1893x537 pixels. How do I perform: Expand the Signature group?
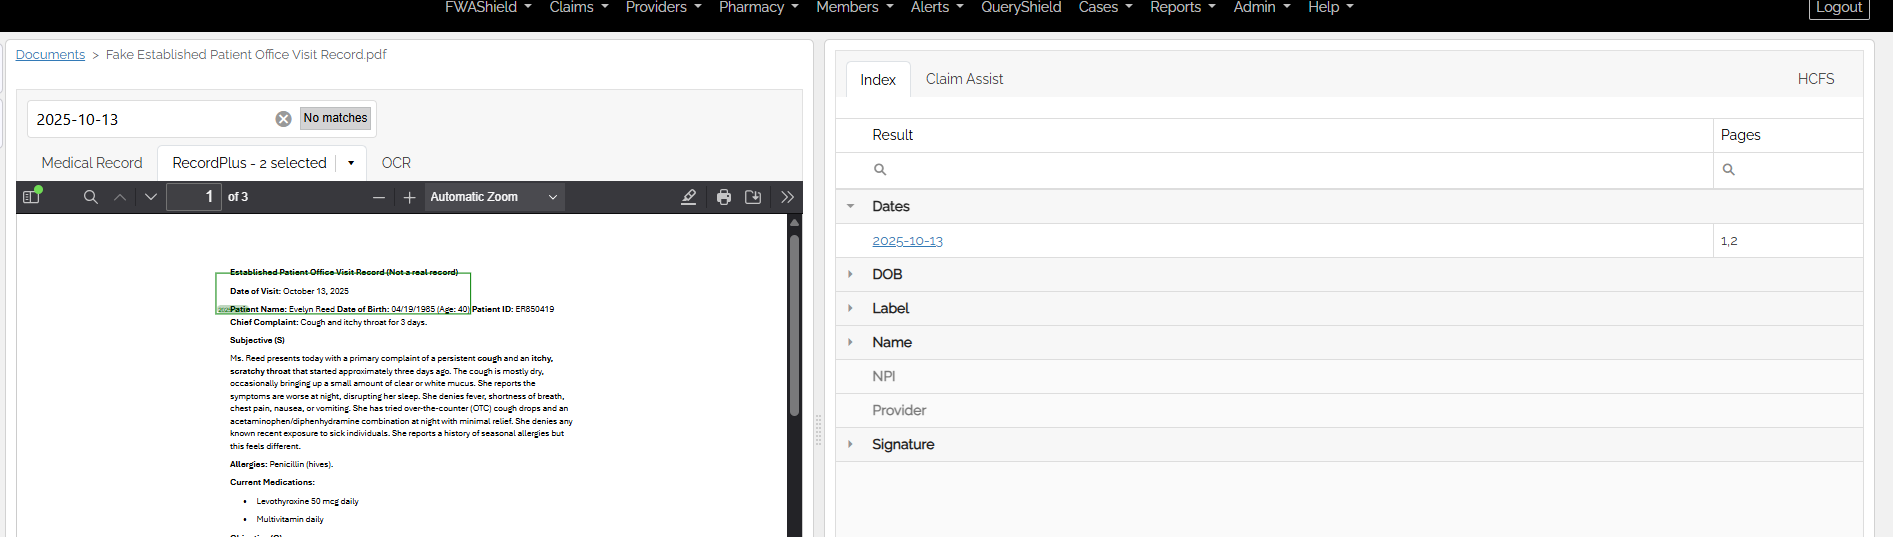click(851, 444)
